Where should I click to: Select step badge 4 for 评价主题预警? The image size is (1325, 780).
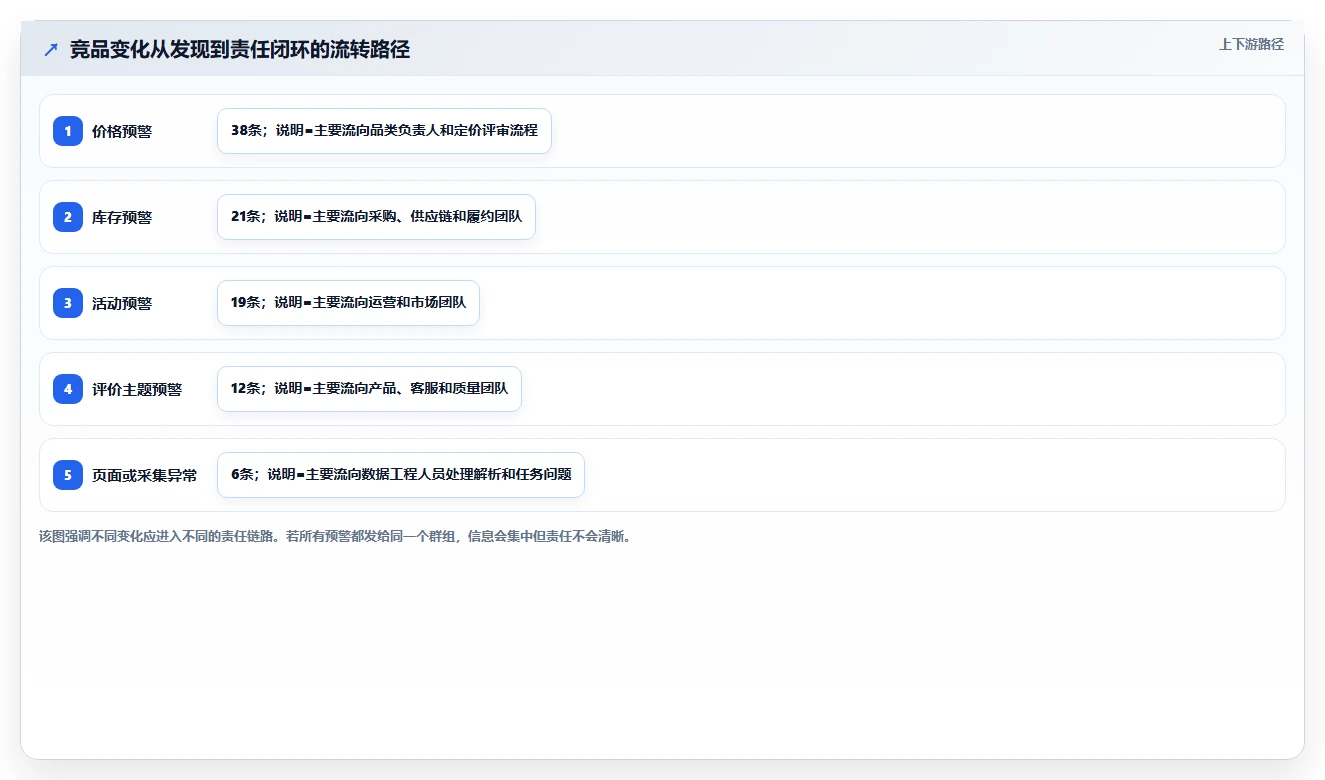coord(68,389)
